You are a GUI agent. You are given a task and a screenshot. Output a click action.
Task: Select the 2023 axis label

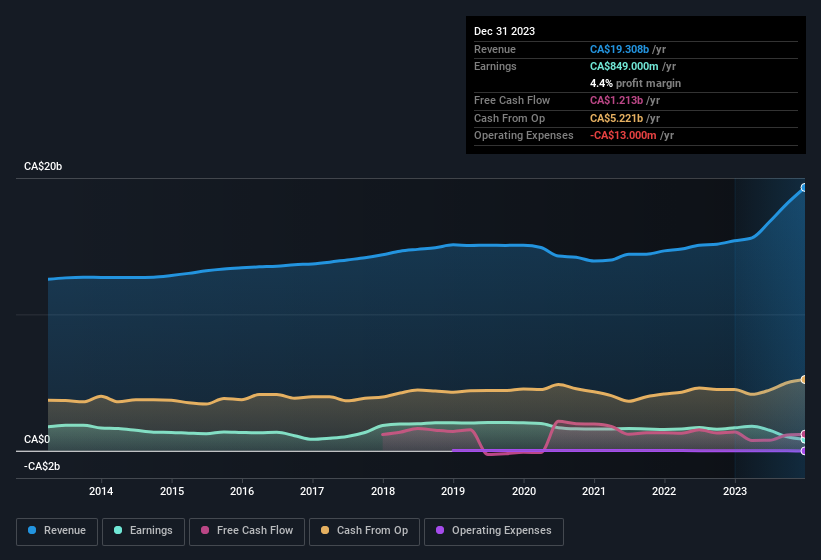(735, 491)
